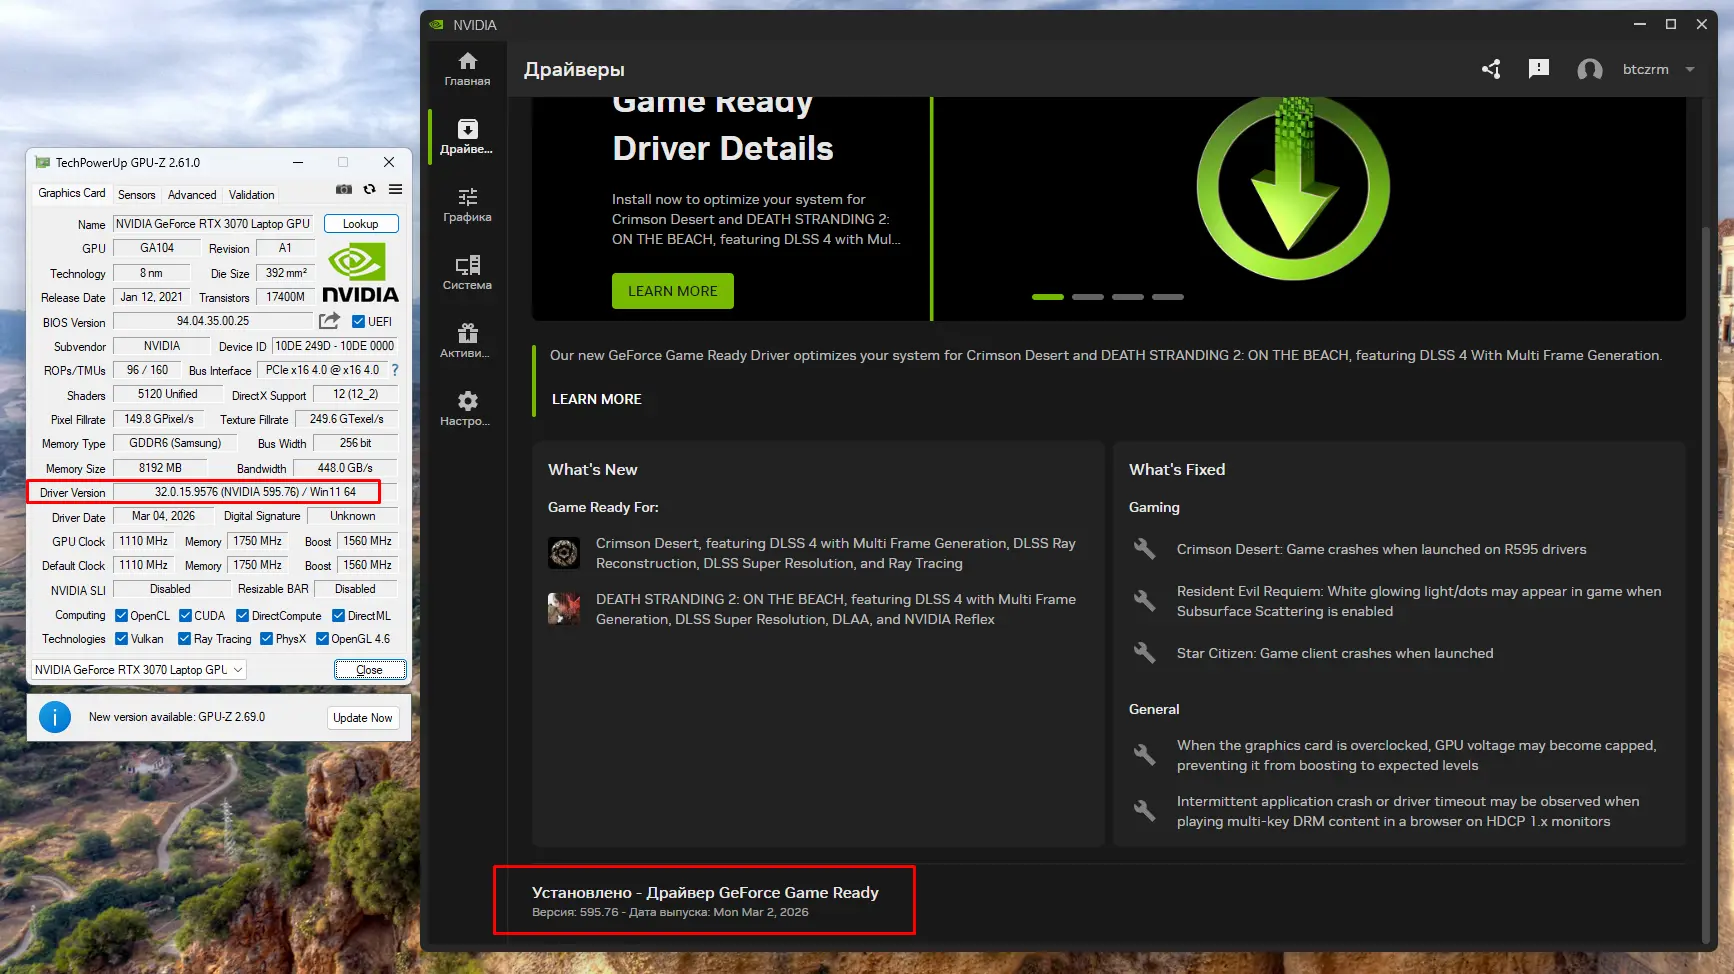Click the BIOS export share icon in GPU-Z
Viewport: 1734px width, 974px height.
[329, 321]
